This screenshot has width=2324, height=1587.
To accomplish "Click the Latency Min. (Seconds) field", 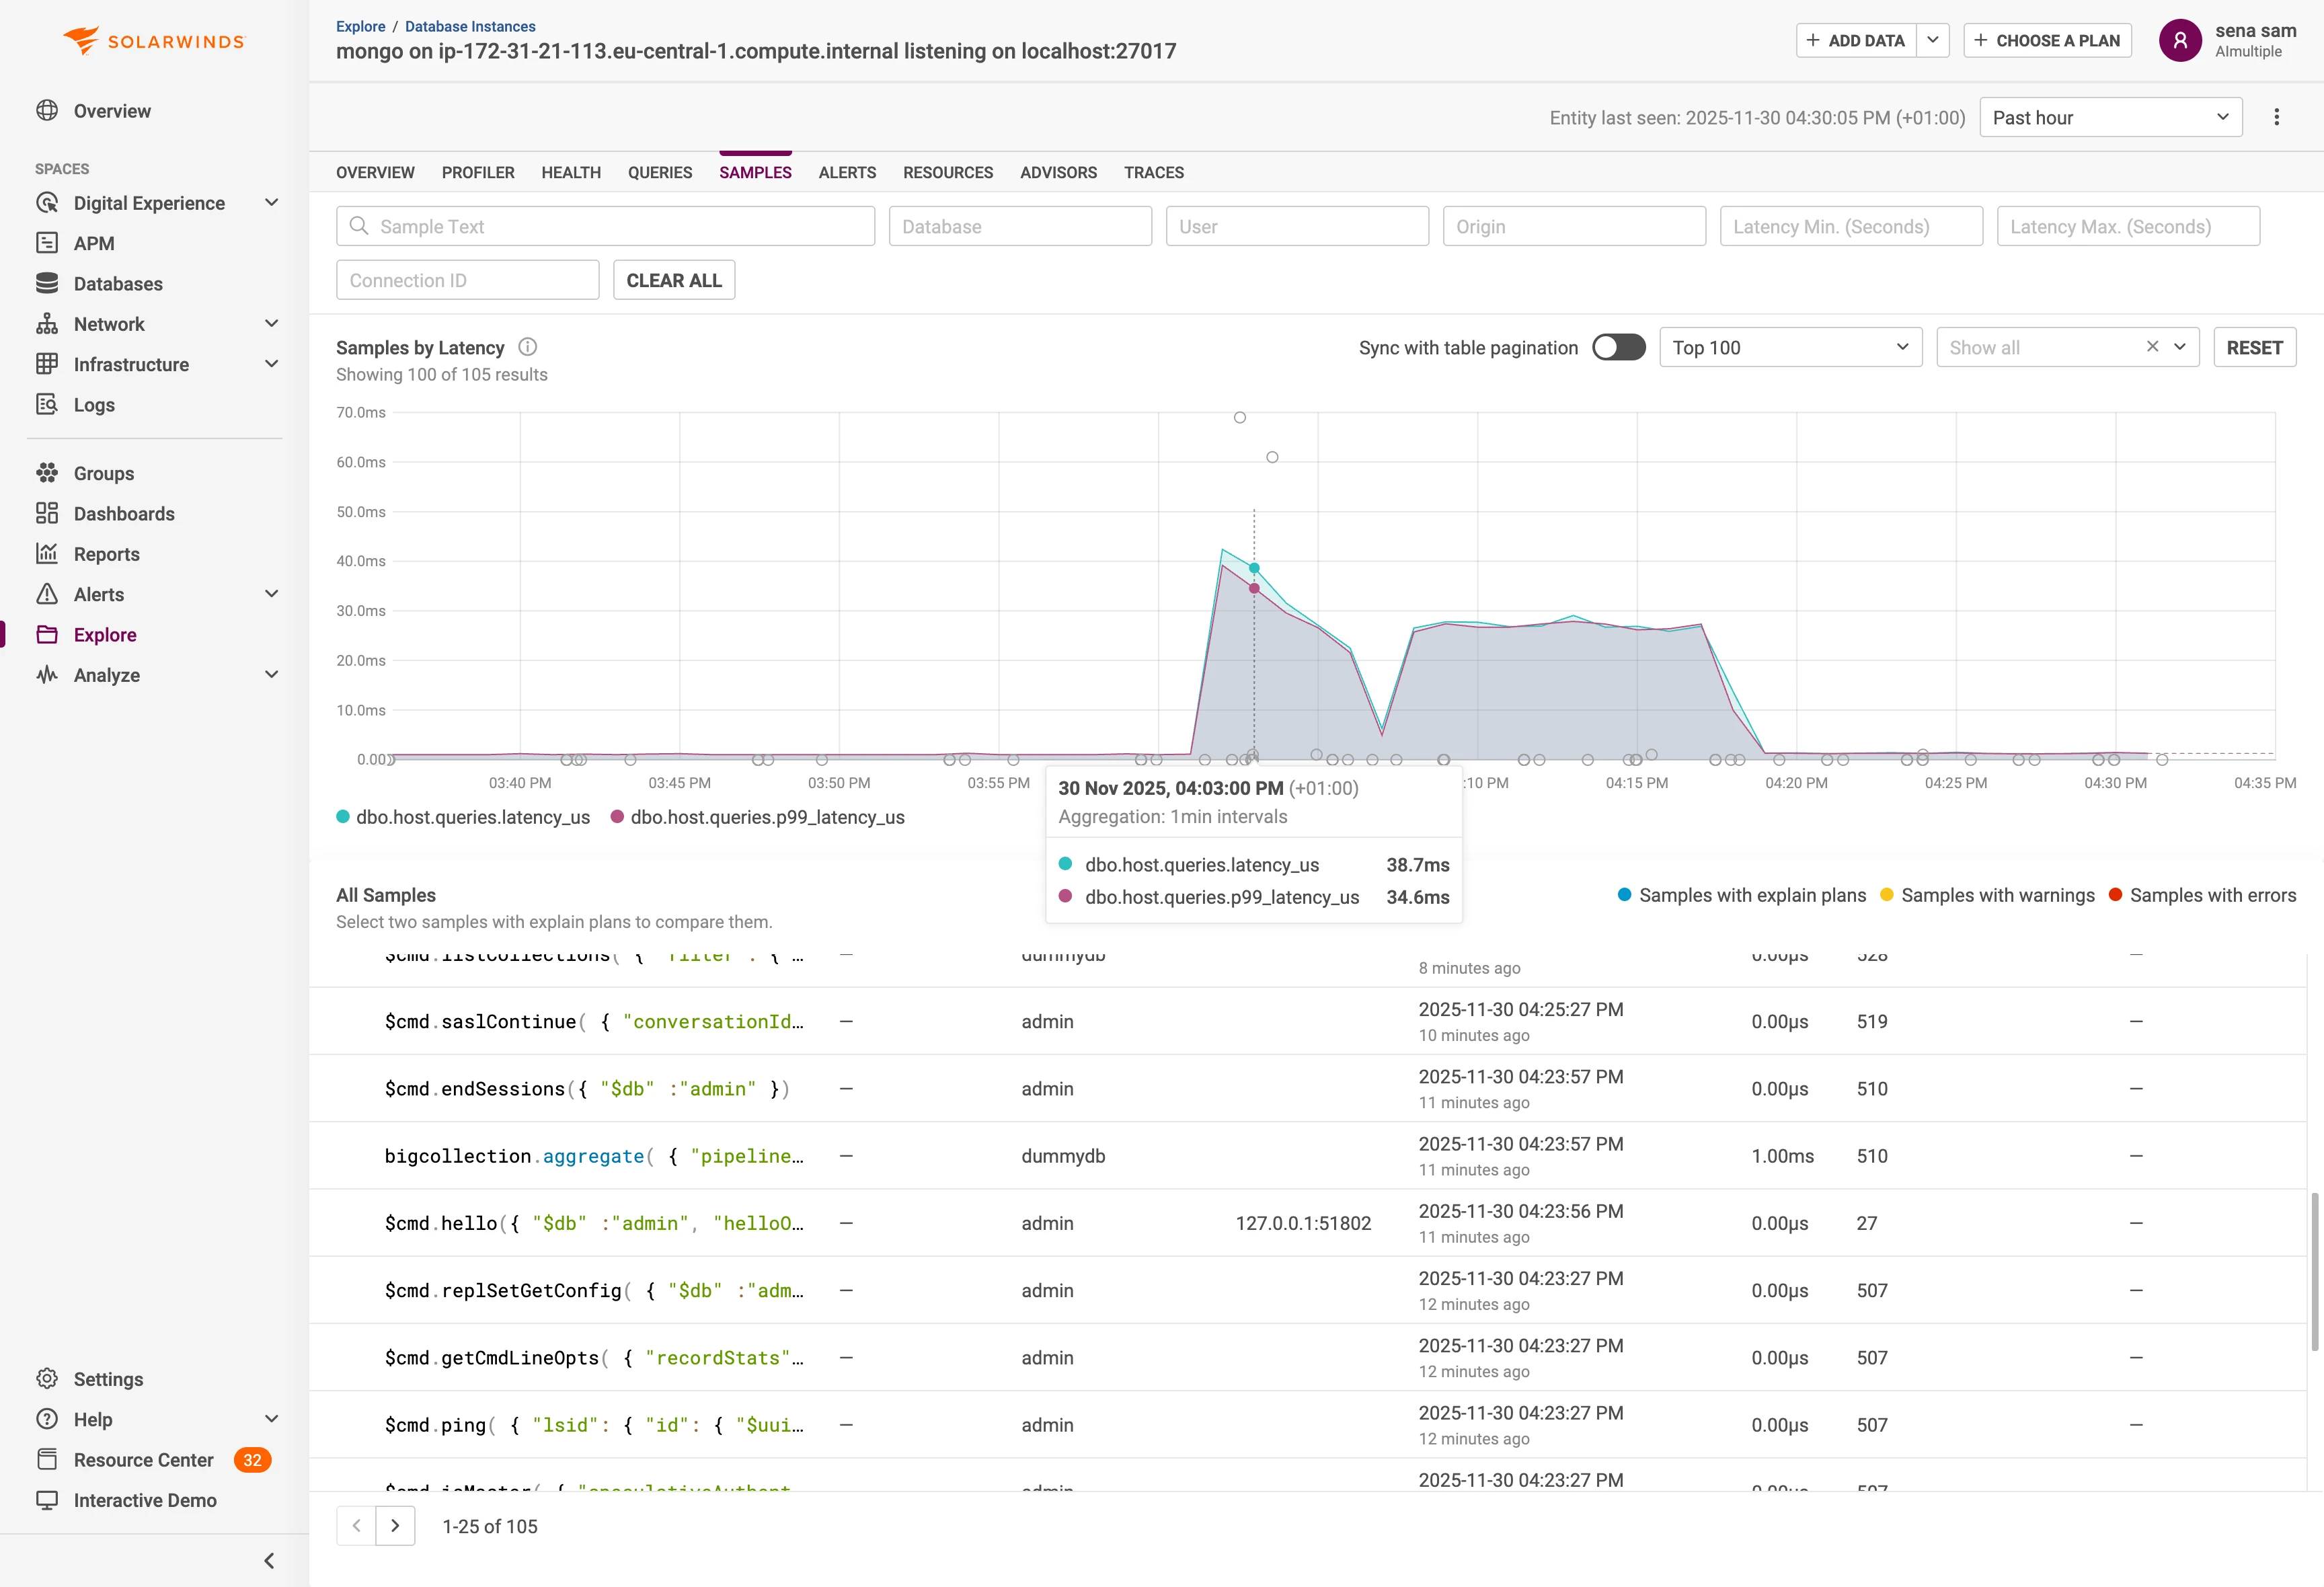I will pos(1851,226).
